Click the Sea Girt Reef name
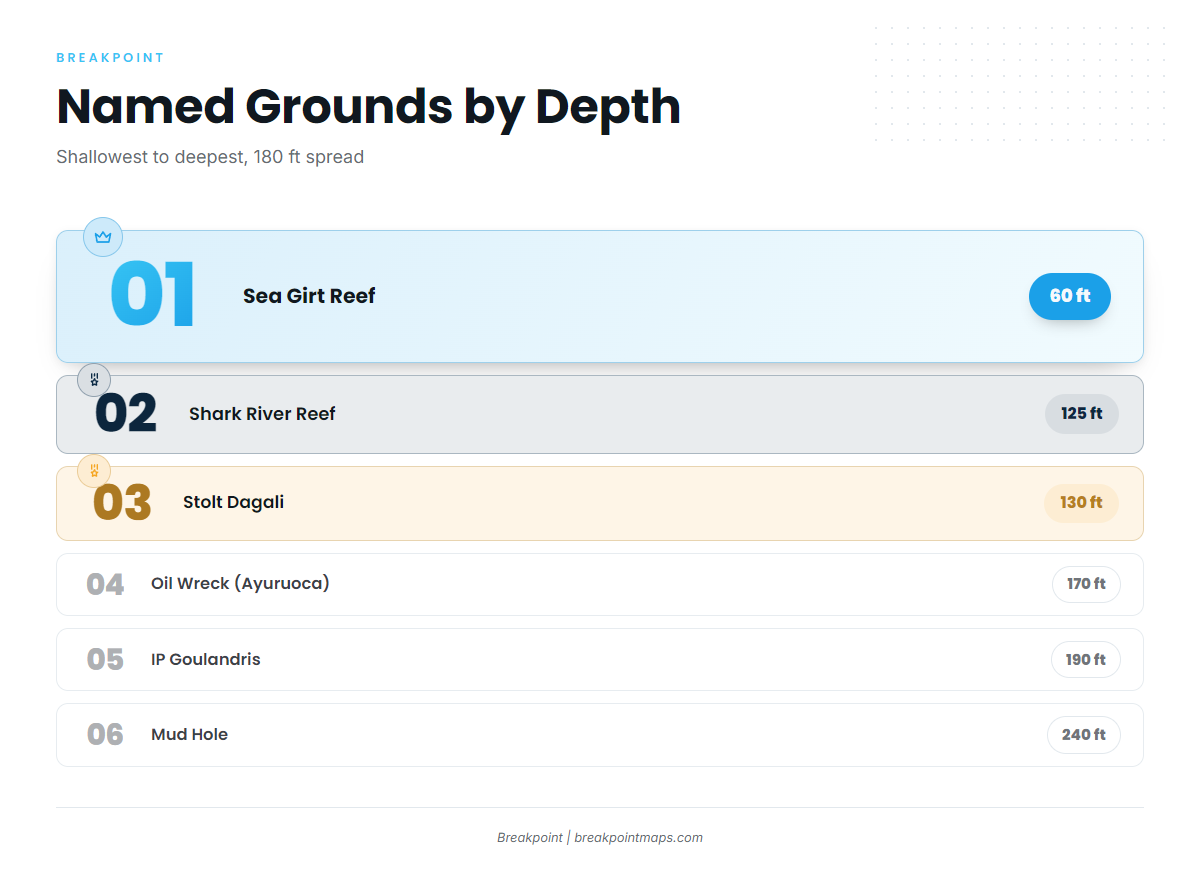The image size is (1200, 871). pos(309,296)
